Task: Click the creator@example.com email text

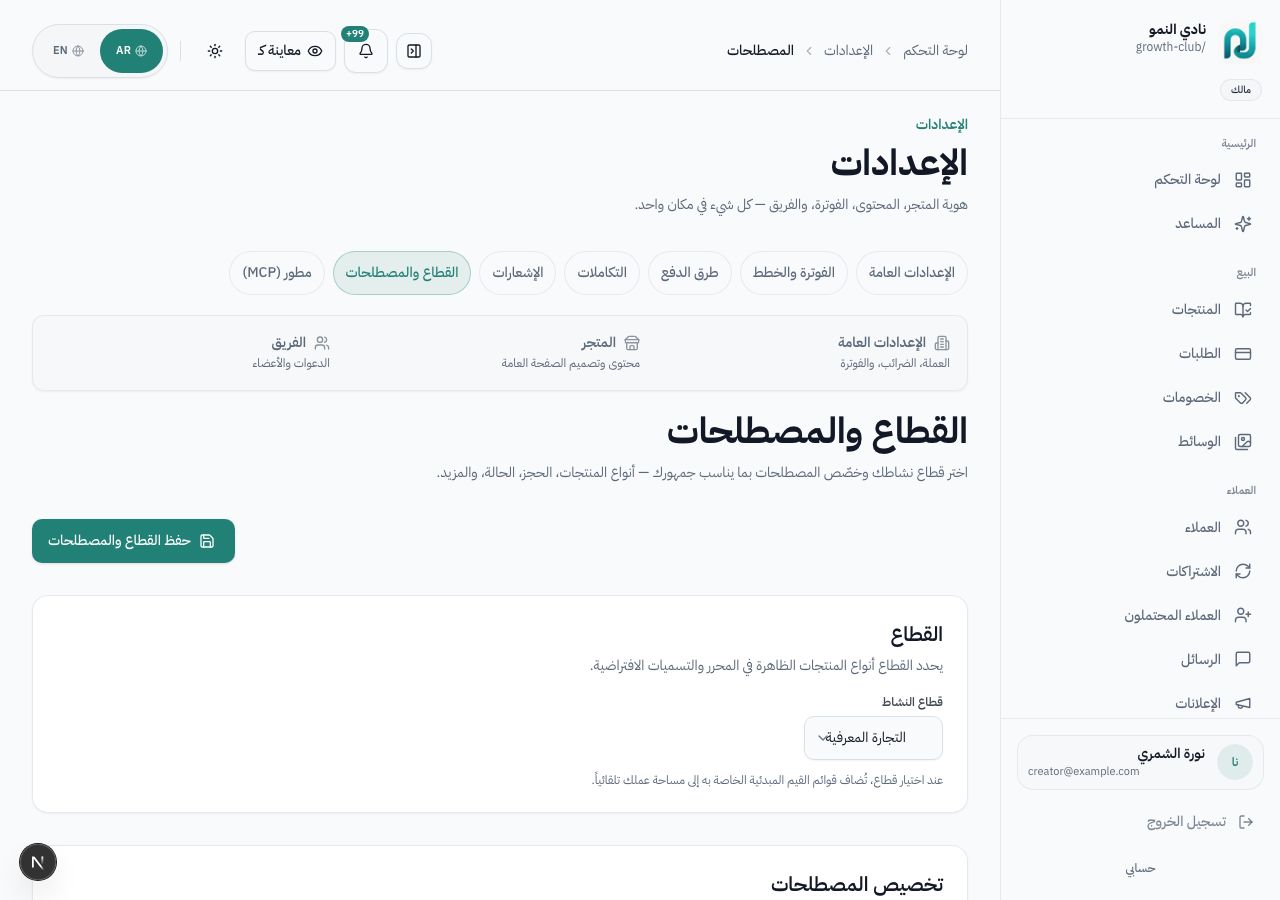Action: point(1084,772)
